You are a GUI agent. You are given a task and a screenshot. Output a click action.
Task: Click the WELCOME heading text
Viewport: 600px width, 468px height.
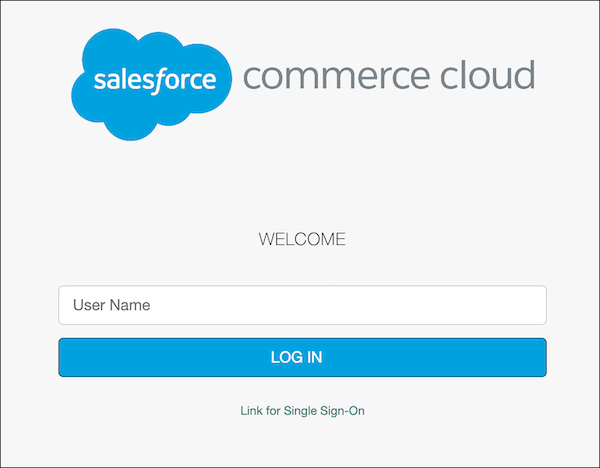tap(302, 239)
